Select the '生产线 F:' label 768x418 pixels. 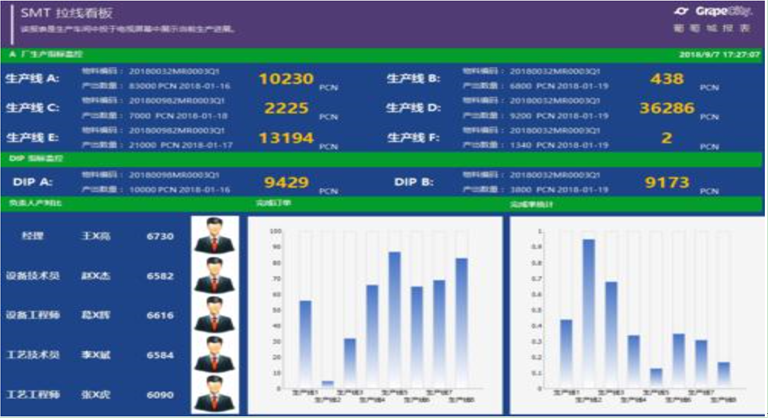point(413,138)
